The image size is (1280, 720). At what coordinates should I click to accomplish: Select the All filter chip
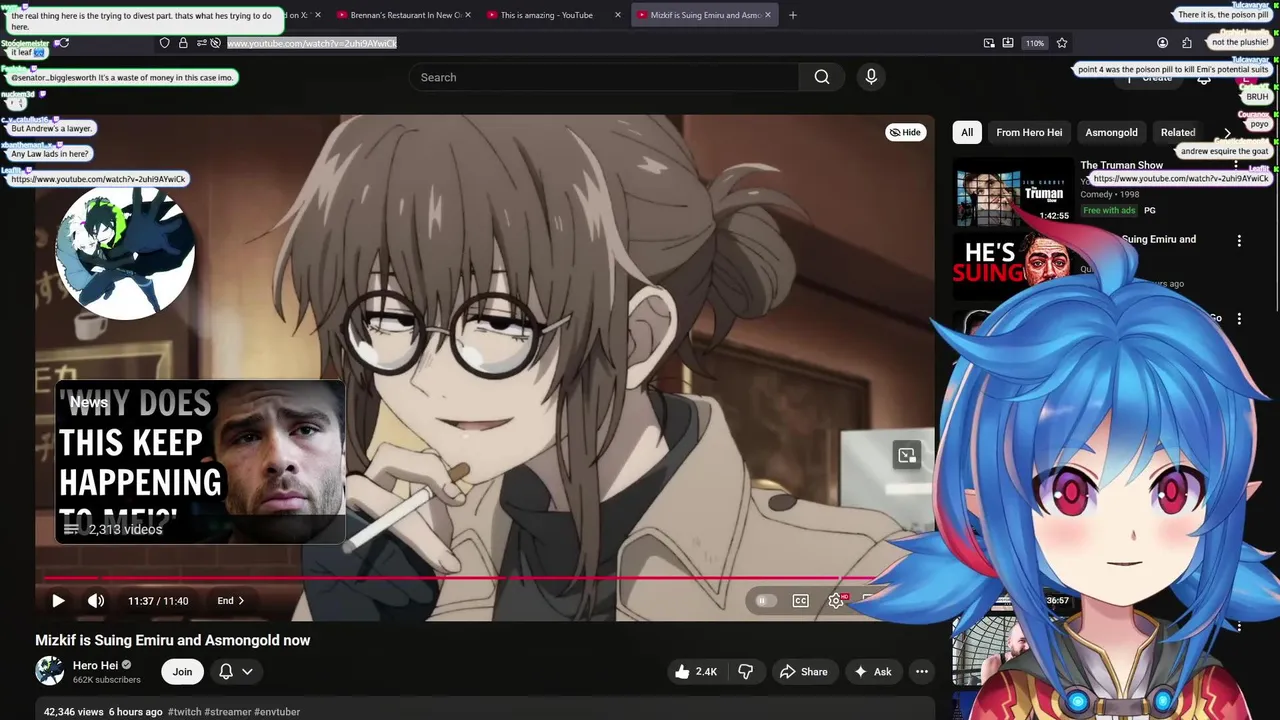point(967,132)
